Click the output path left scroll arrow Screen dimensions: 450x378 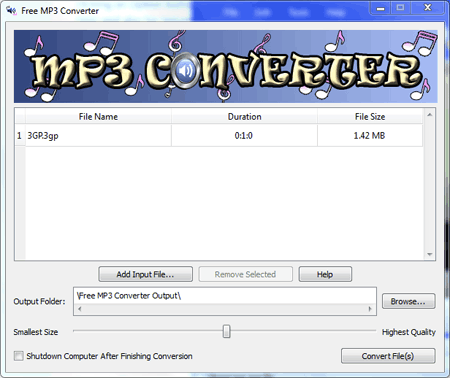pos(79,309)
